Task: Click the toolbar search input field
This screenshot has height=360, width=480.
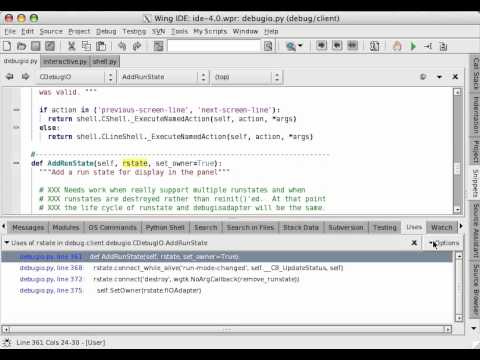Action: pyautogui.click(x=214, y=46)
